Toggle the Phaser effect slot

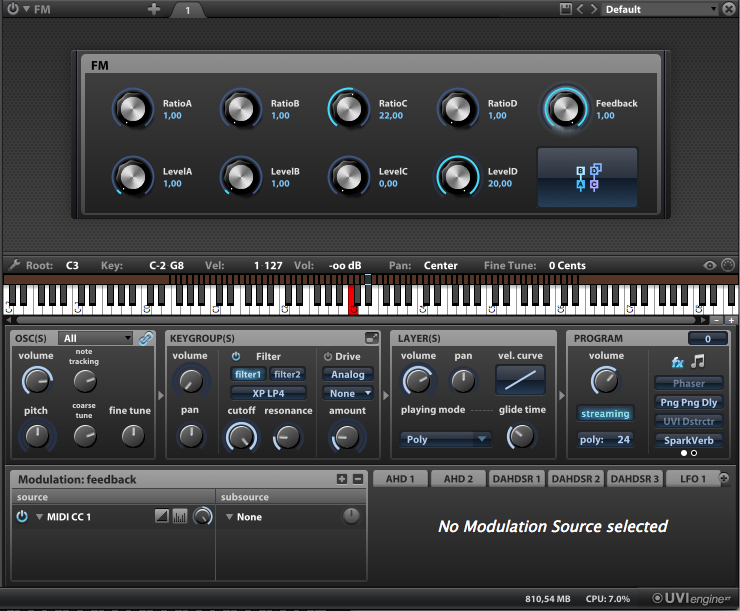[x=689, y=383]
